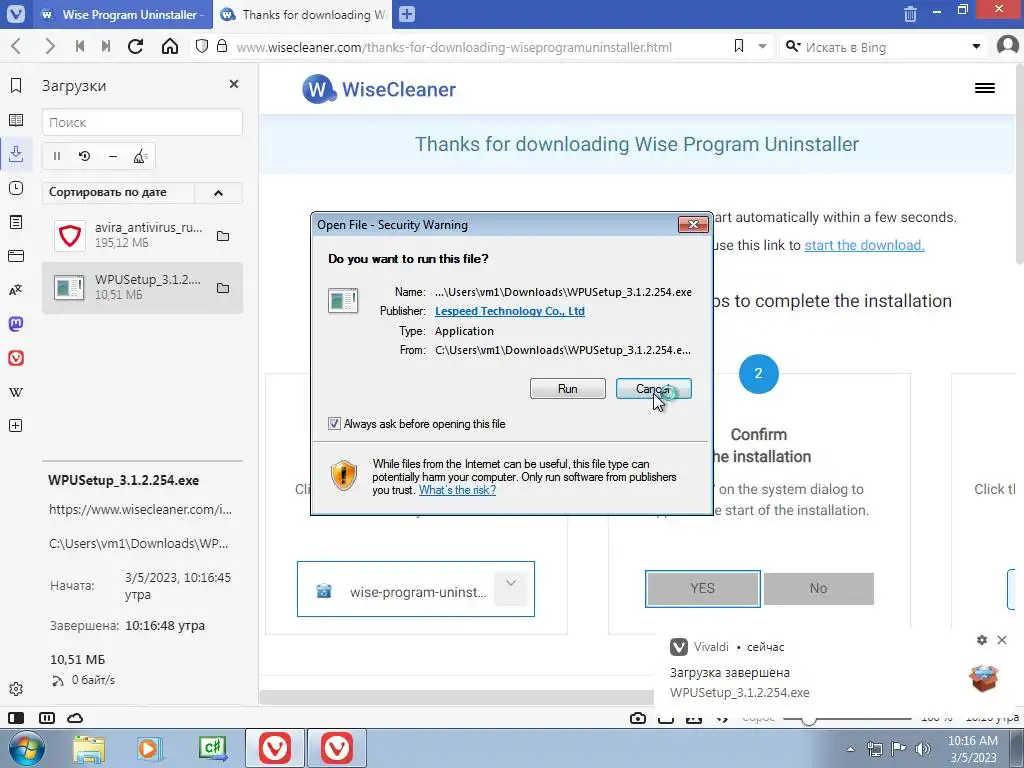The height and width of the screenshot is (768, 1024).
Task: Open the Notes panel
Action: click(x=16, y=222)
